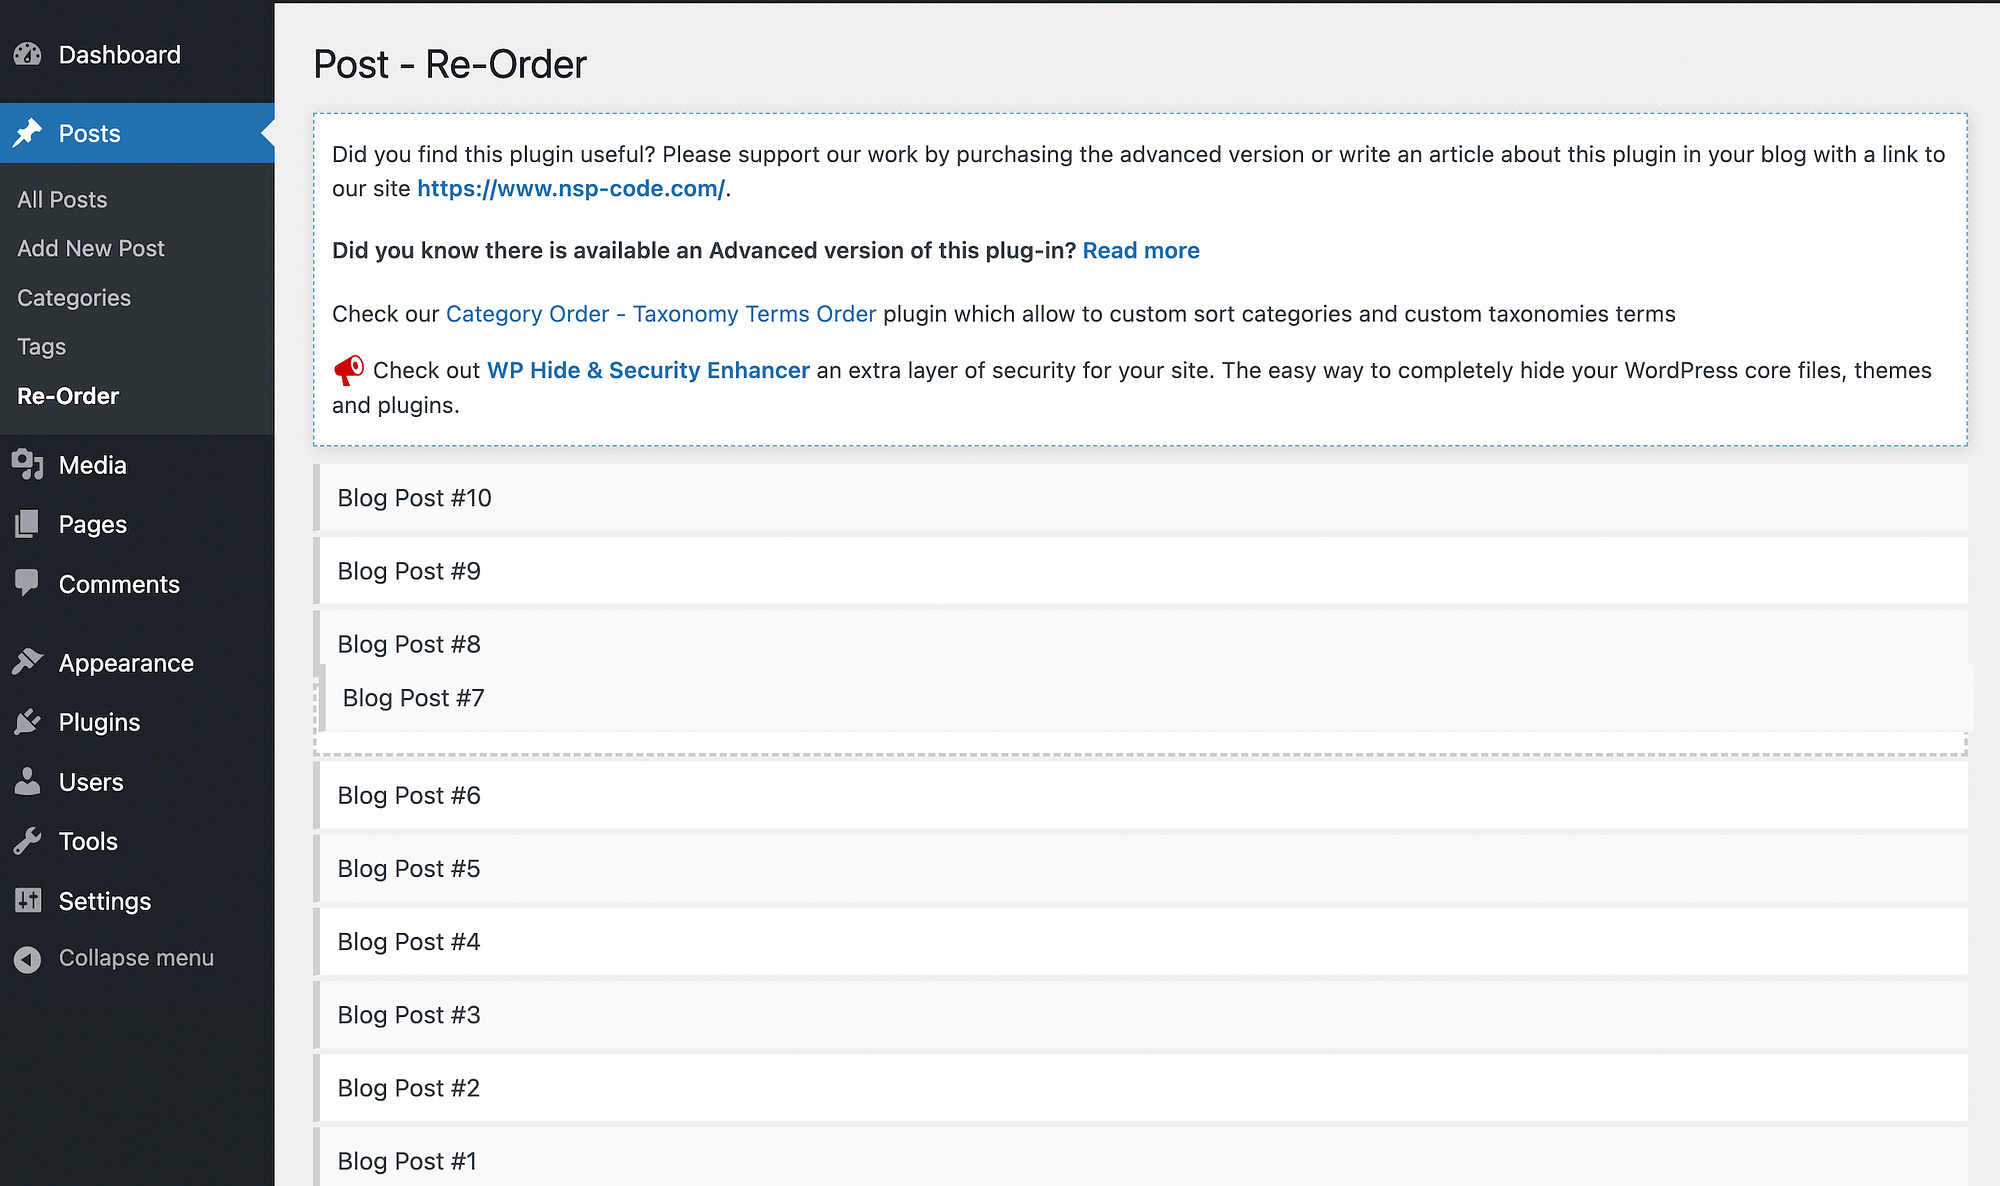Click the Media icon in sidebar
2000x1186 pixels.
[x=28, y=465]
